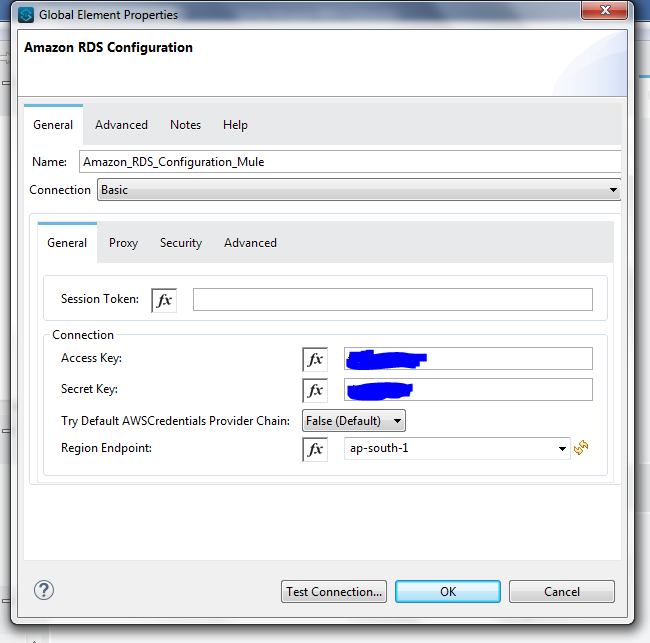
Task: Click into the Session Token input field
Action: [393, 299]
